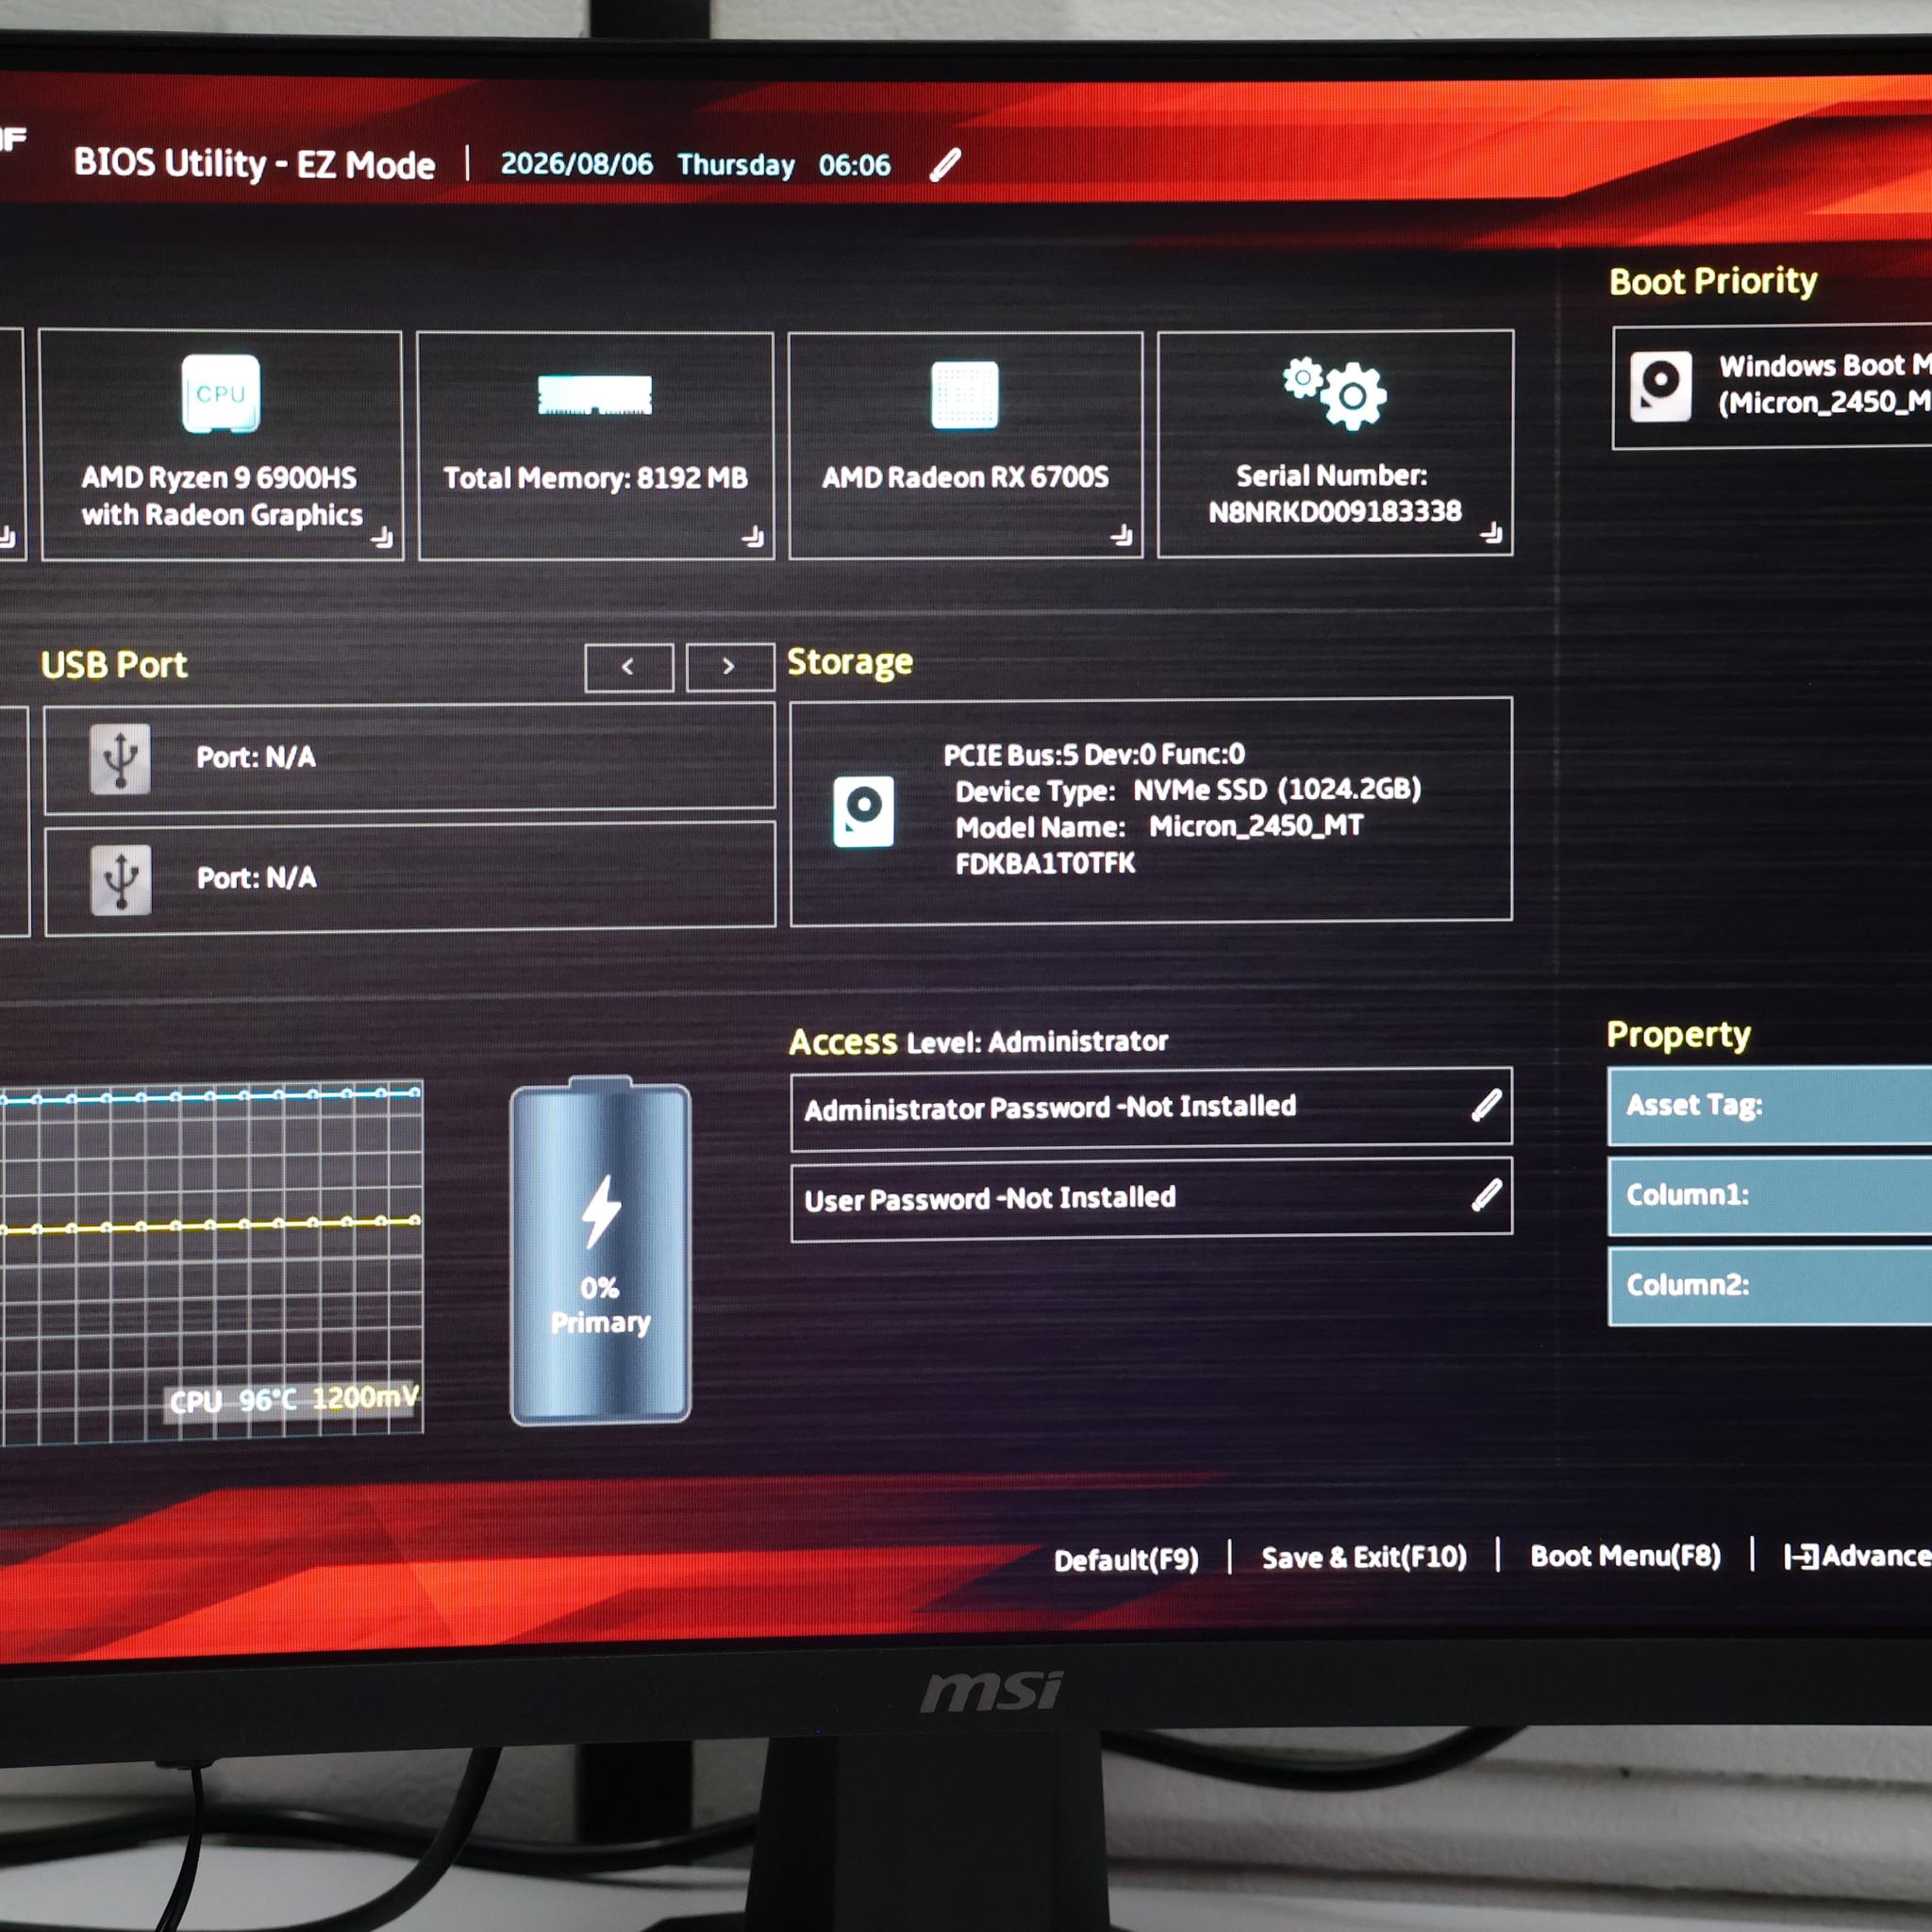Screen dimensions: 1932x1932
Task: Go to next USB port page
Action: pyautogui.click(x=730, y=667)
